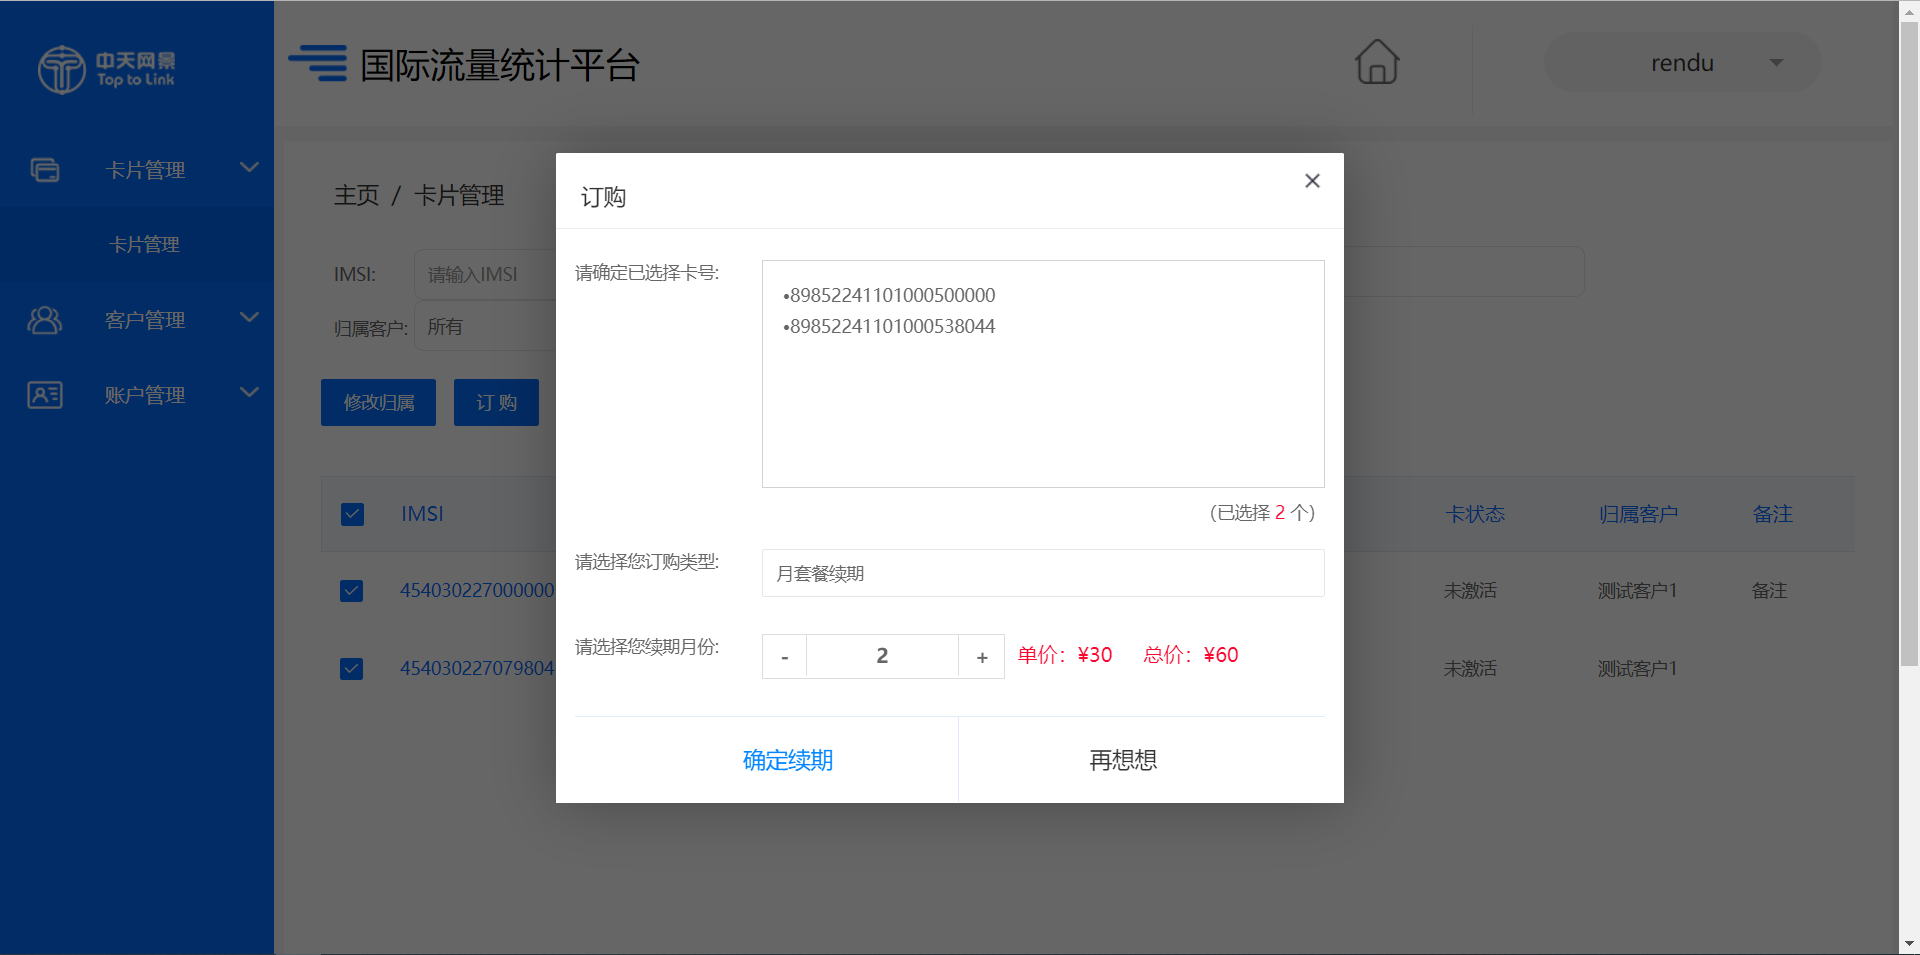Click the IMSI search input field

485,274
